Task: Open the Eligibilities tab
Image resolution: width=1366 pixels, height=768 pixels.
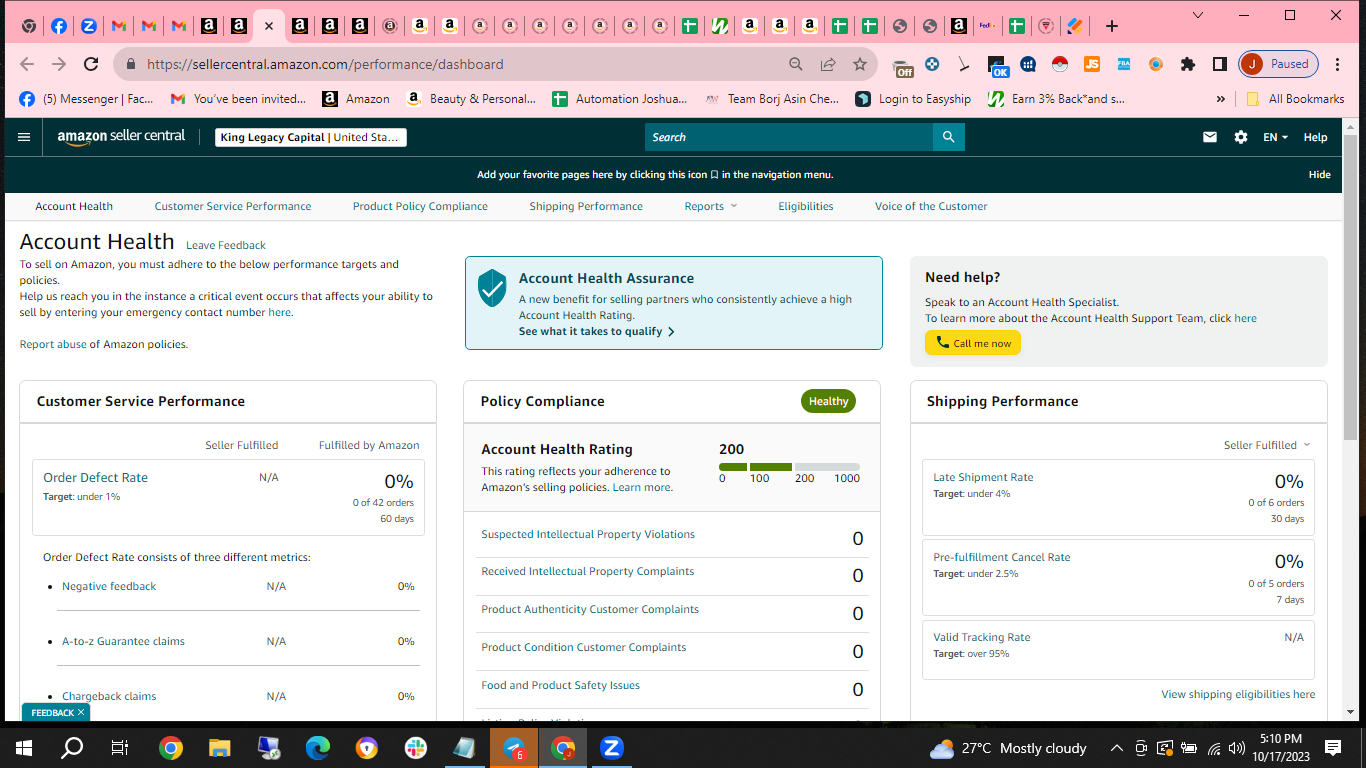Action: click(806, 206)
